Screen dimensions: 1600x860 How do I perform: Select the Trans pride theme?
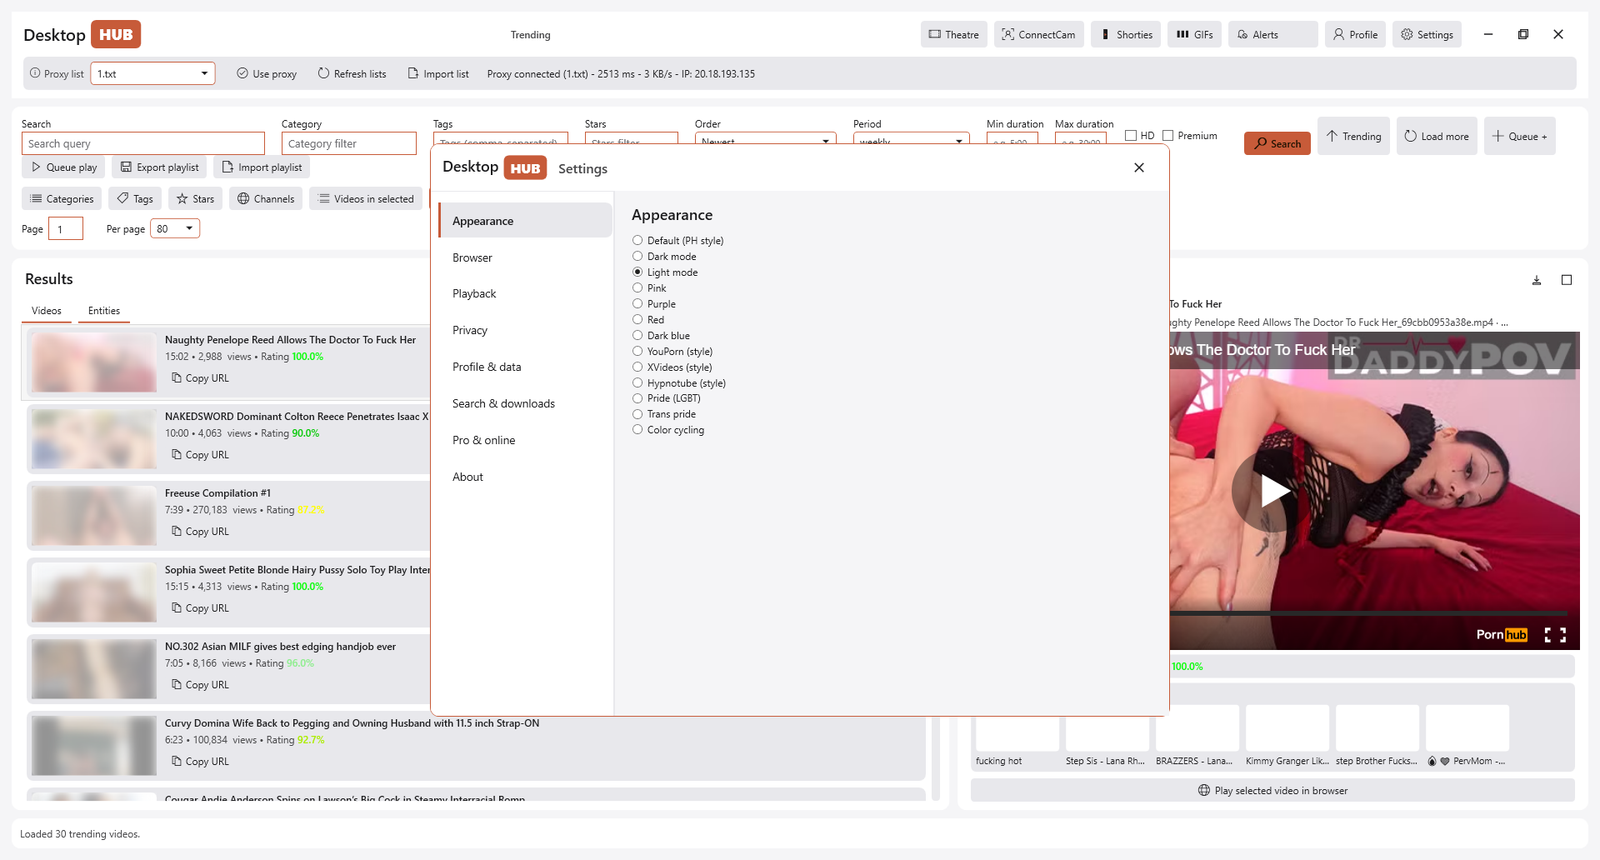click(664, 414)
